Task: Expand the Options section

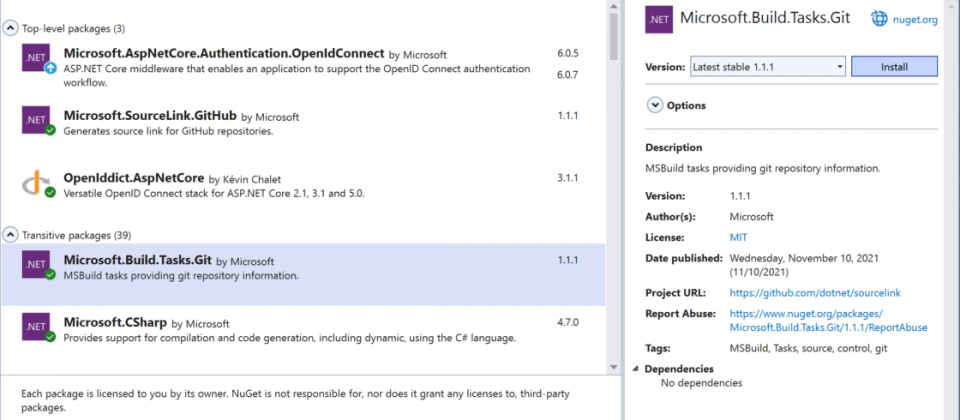Action: [655, 105]
